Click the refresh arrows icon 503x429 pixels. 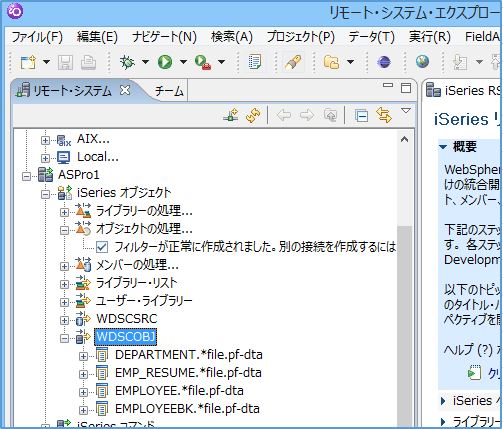253,115
